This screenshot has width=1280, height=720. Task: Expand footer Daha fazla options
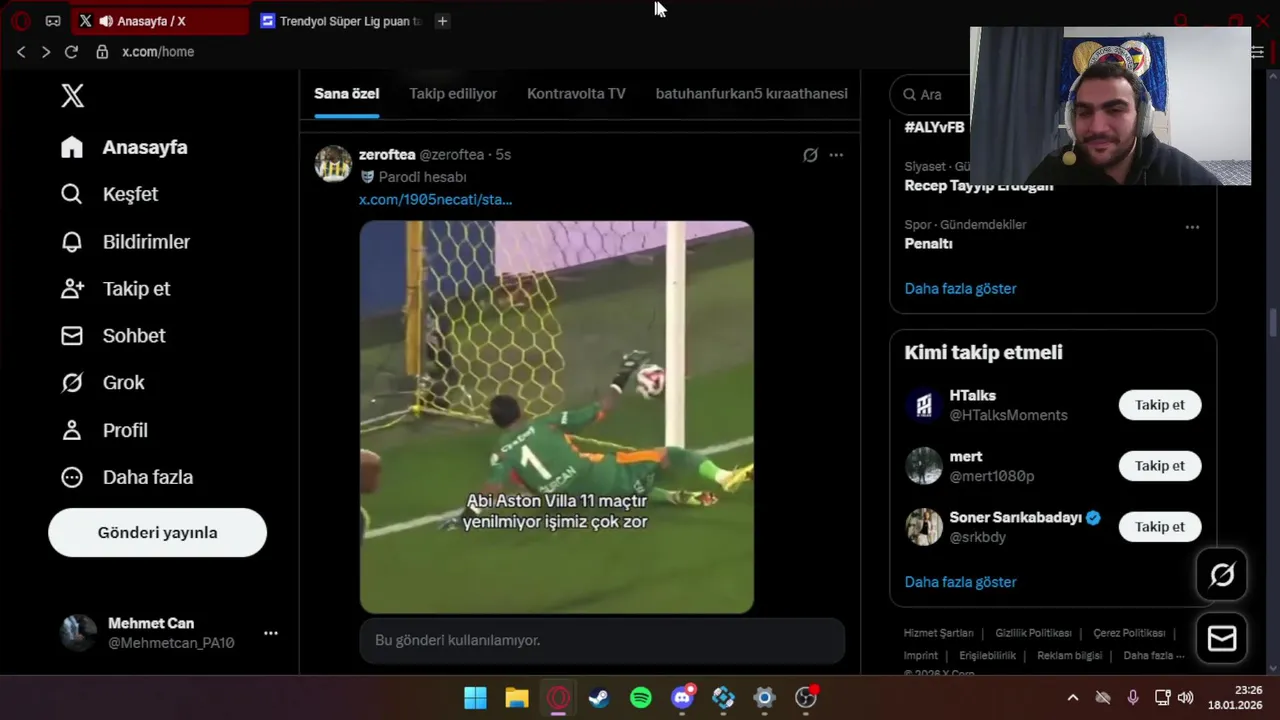(x=1153, y=656)
